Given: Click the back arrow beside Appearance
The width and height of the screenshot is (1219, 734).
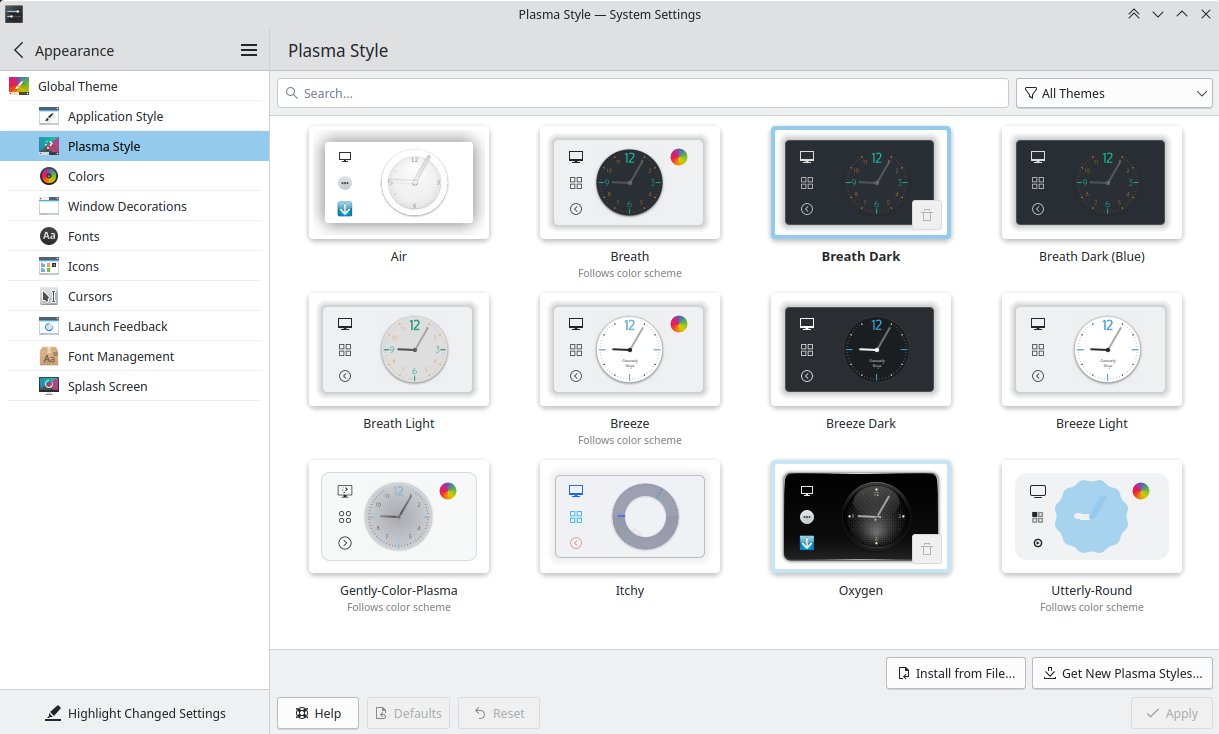Looking at the screenshot, I should point(18,50).
